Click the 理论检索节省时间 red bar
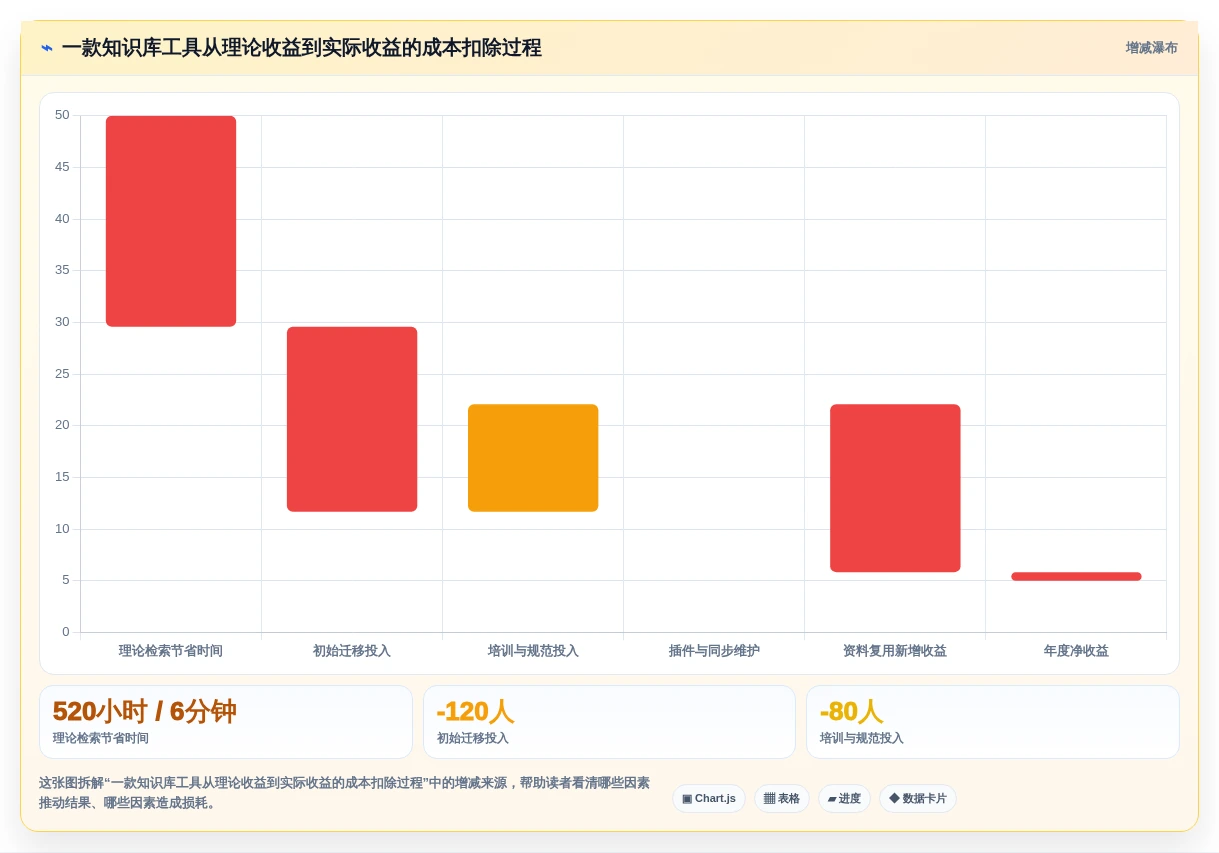Image resolution: width=1219 pixels, height=853 pixels. (171, 221)
